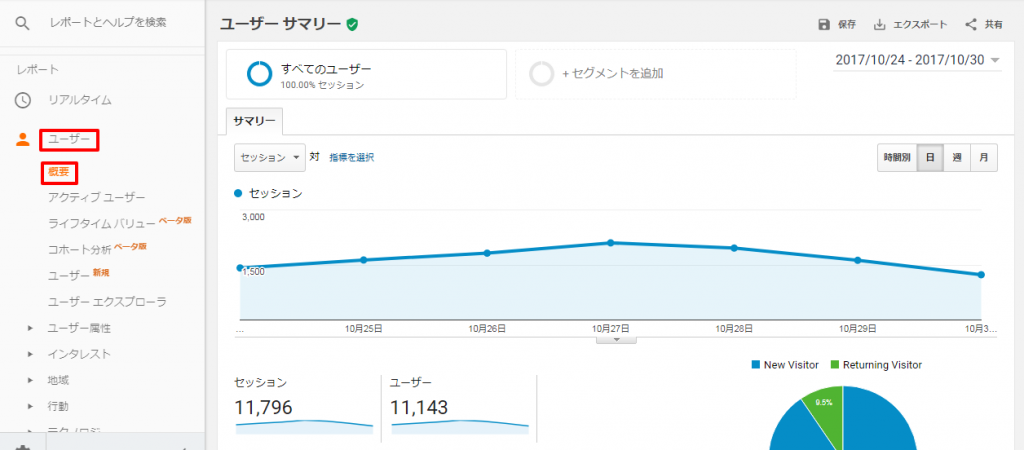1024x450 pixels.
Task: Click the 10月25日 data point on chart
Action: point(364,260)
